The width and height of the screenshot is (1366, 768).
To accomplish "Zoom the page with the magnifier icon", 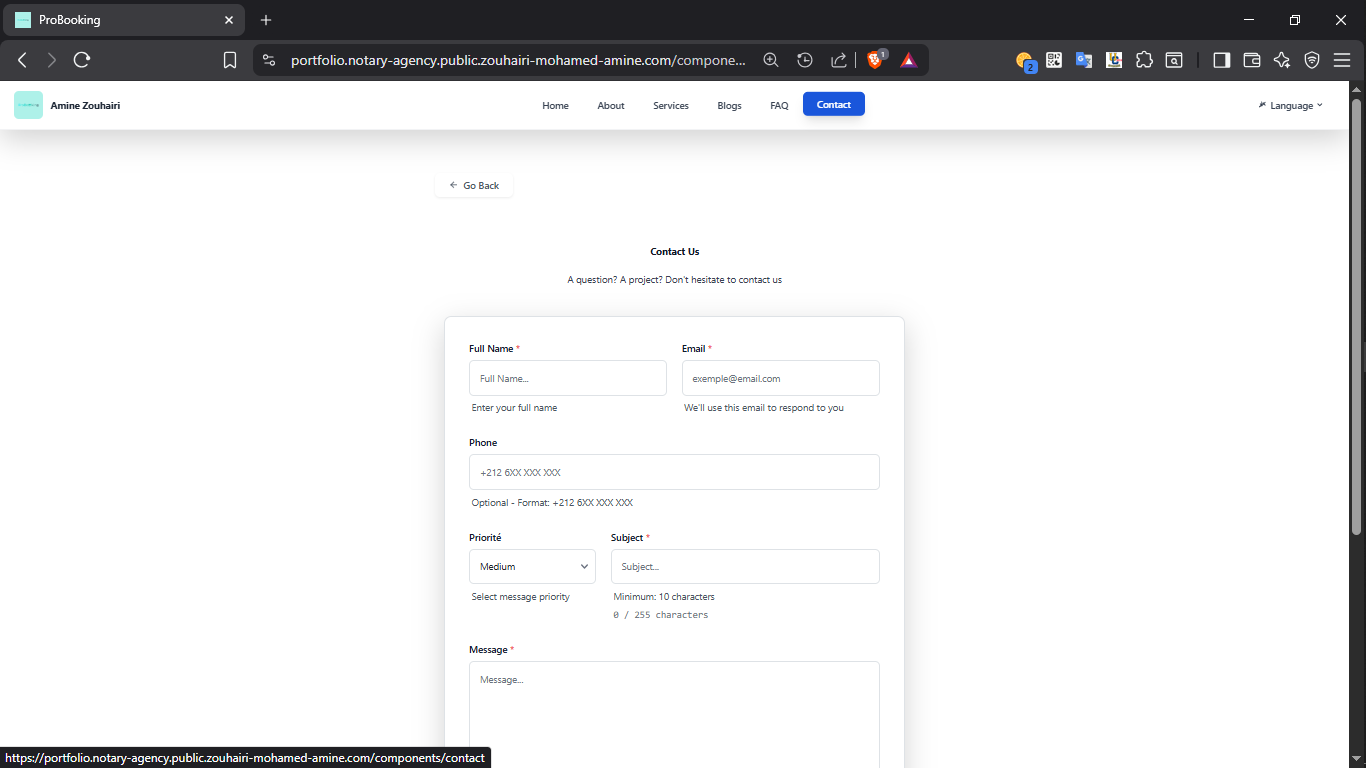I will pos(771,59).
